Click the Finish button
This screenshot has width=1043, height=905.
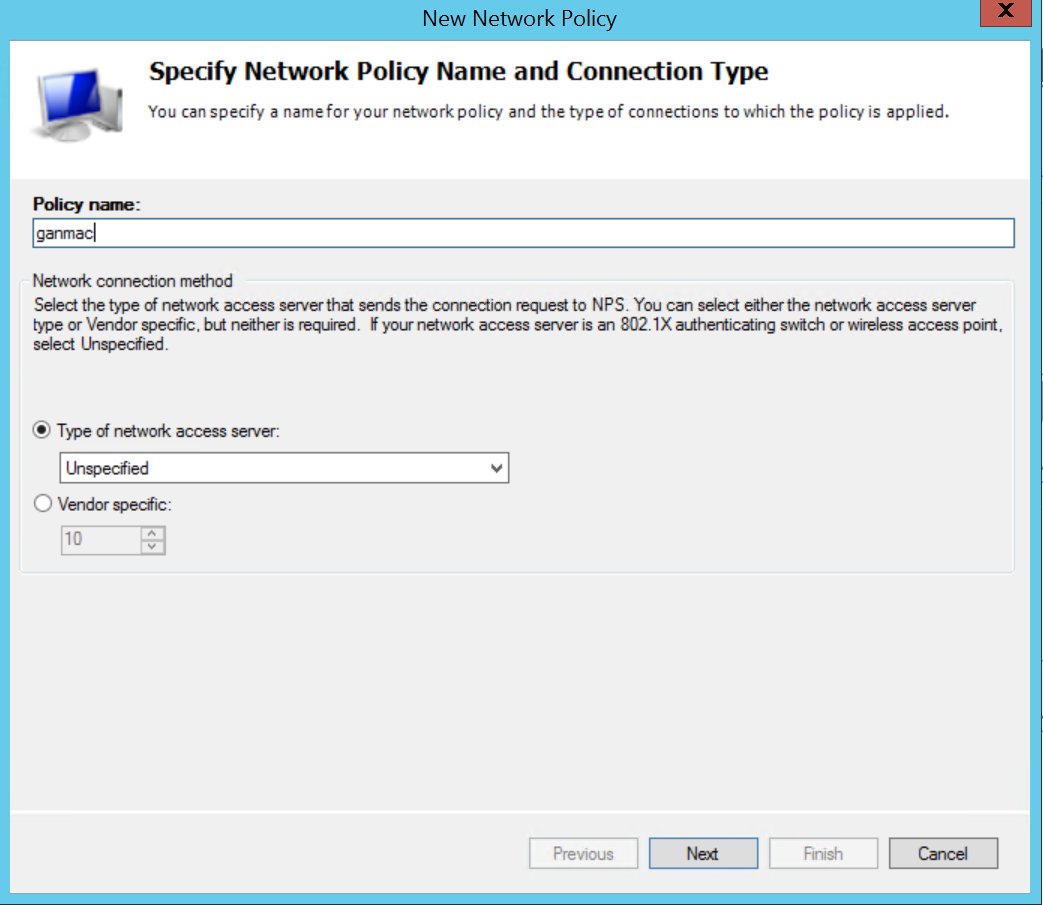point(823,853)
